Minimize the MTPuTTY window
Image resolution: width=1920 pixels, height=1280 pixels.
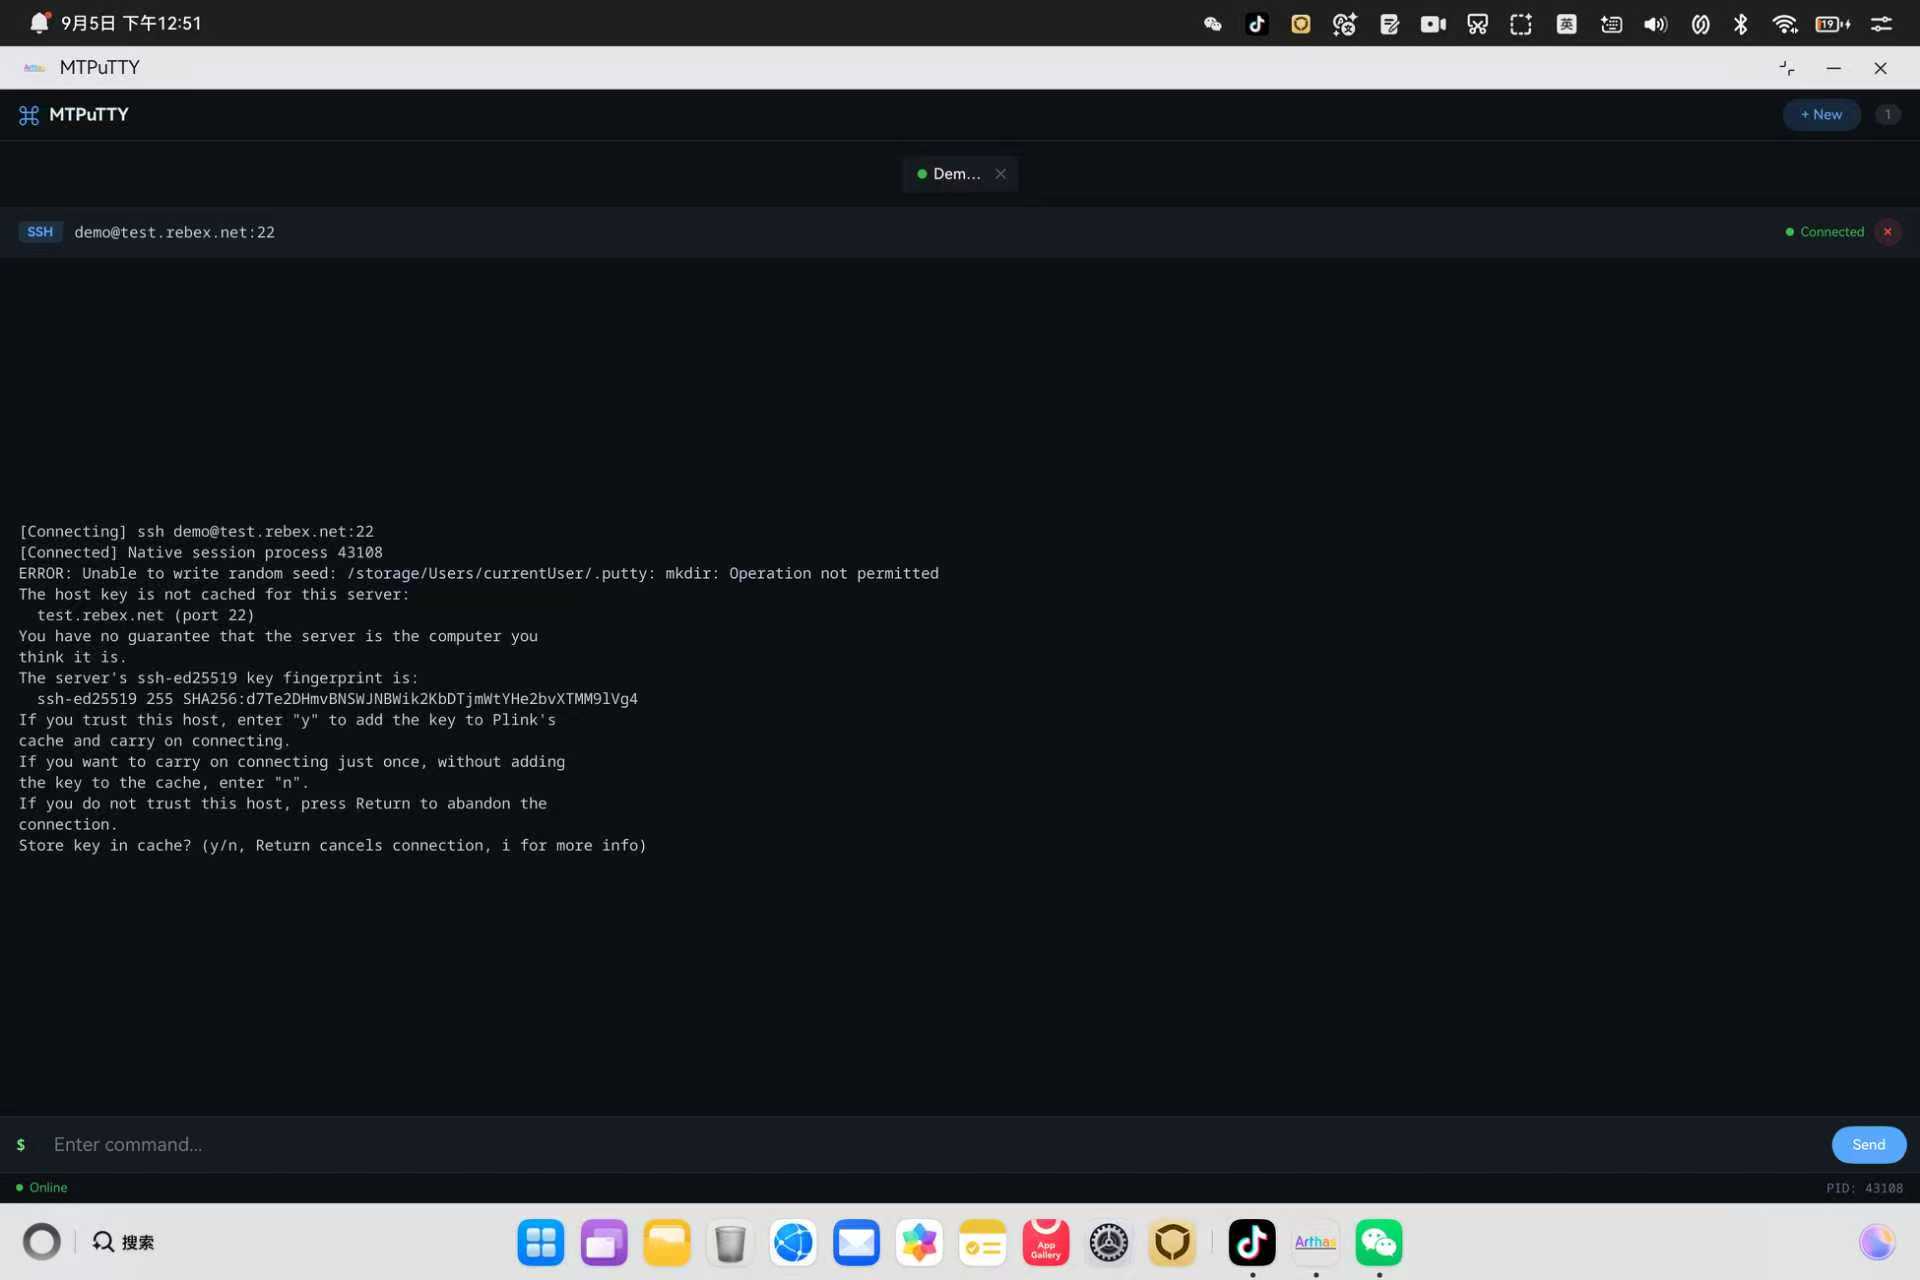1833,68
